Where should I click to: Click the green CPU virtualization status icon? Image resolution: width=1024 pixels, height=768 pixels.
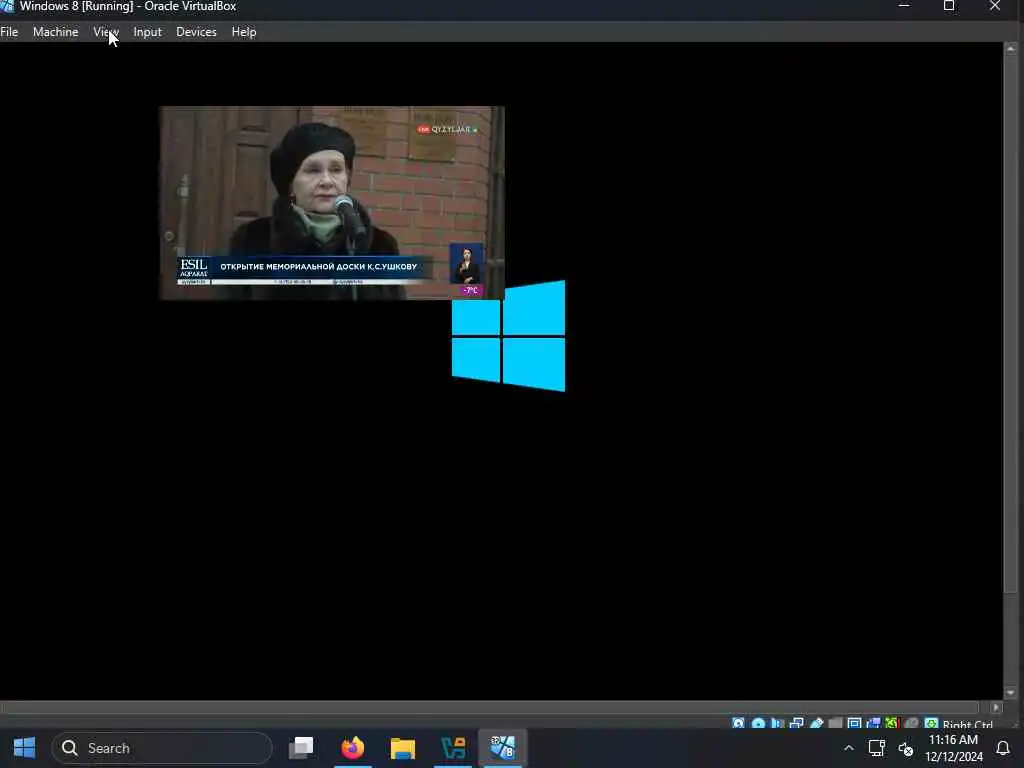(x=891, y=723)
